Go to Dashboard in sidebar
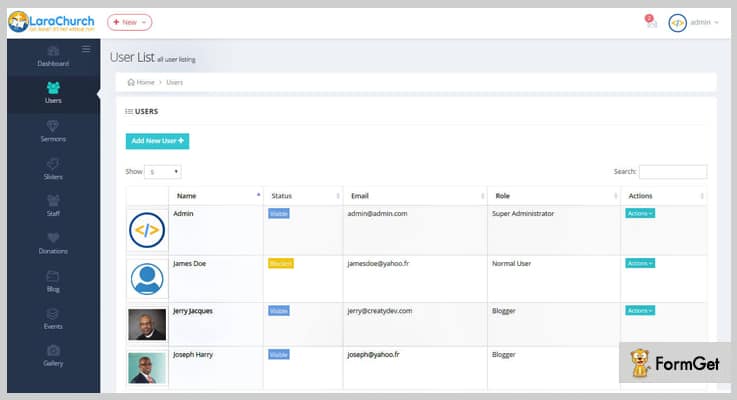The image size is (737, 400). 53,57
